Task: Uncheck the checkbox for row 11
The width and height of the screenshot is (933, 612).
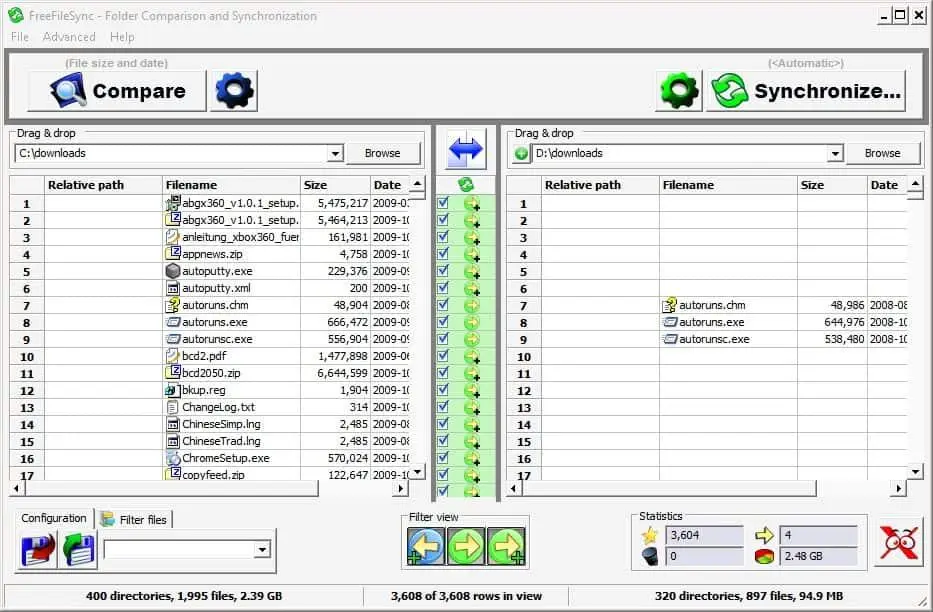Action: click(x=443, y=372)
